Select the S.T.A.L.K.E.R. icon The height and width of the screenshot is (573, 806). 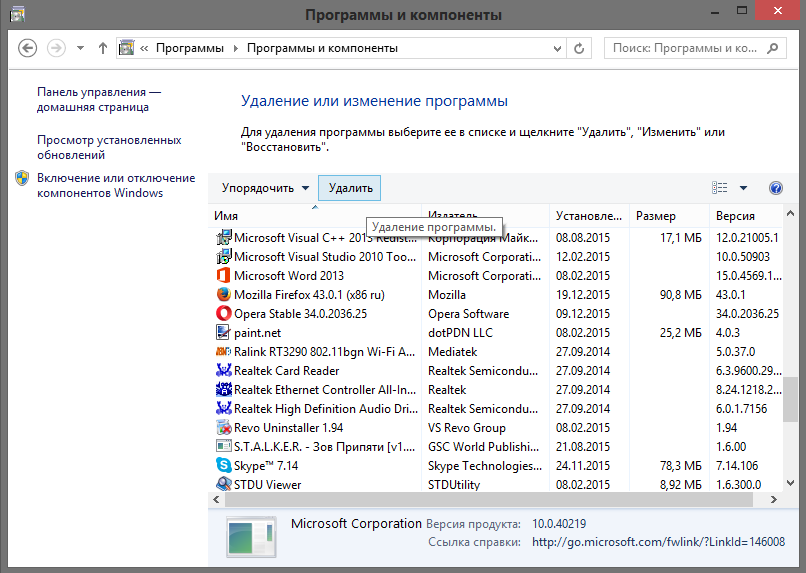pyautogui.click(x=224, y=447)
